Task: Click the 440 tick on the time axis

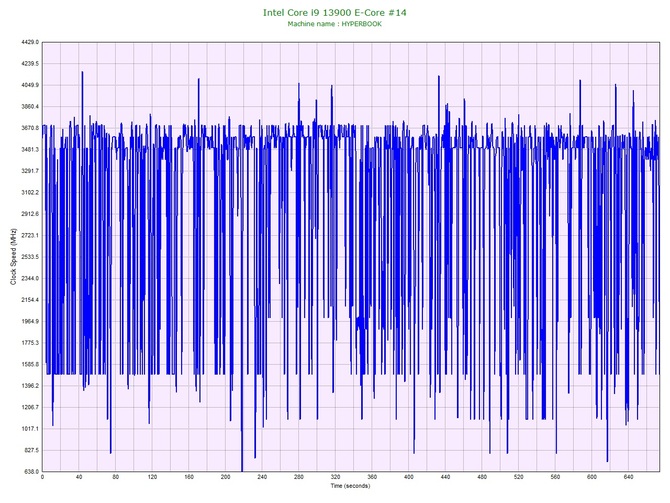Action: point(445,477)
